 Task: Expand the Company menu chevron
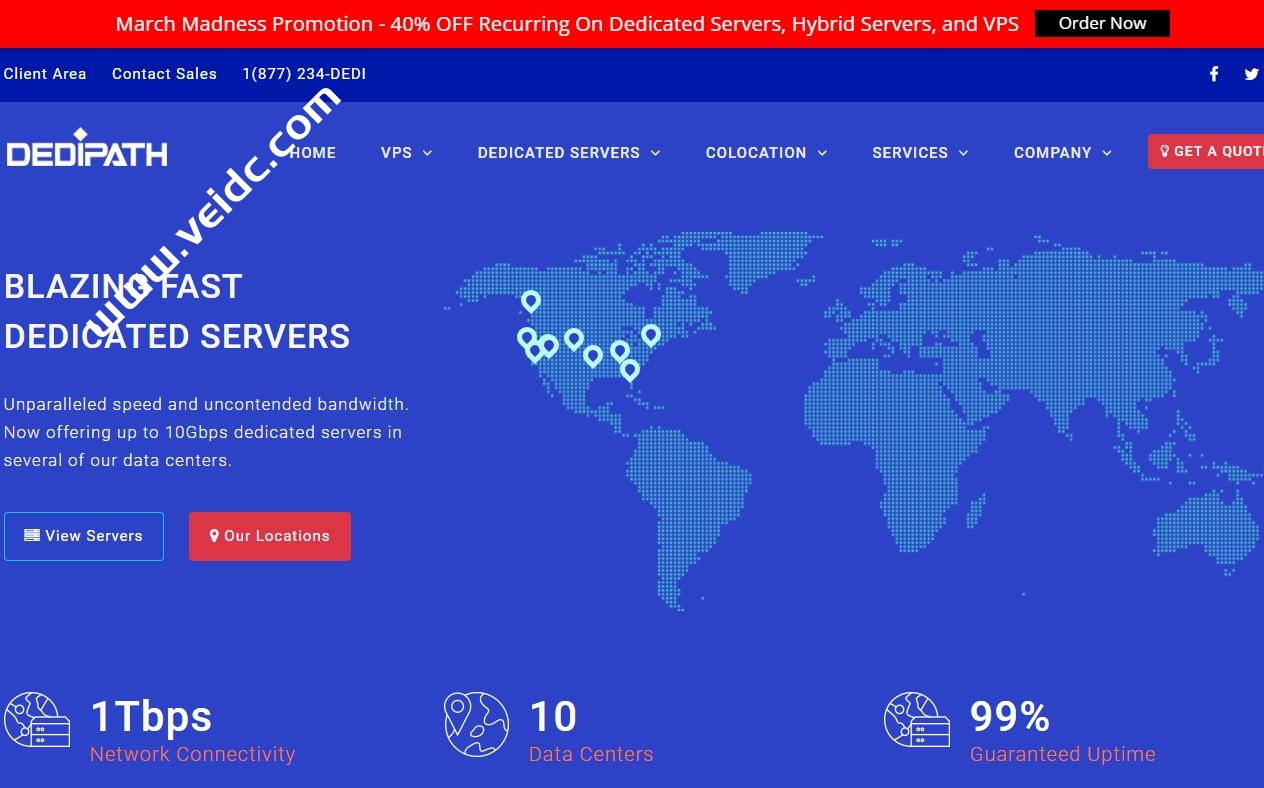coord(1107,153)
